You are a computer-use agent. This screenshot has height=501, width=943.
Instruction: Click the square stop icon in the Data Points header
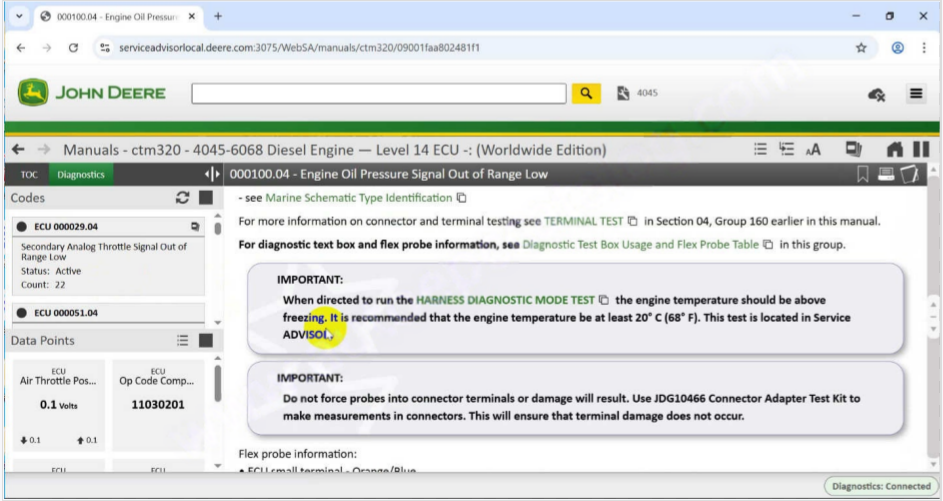206,340
